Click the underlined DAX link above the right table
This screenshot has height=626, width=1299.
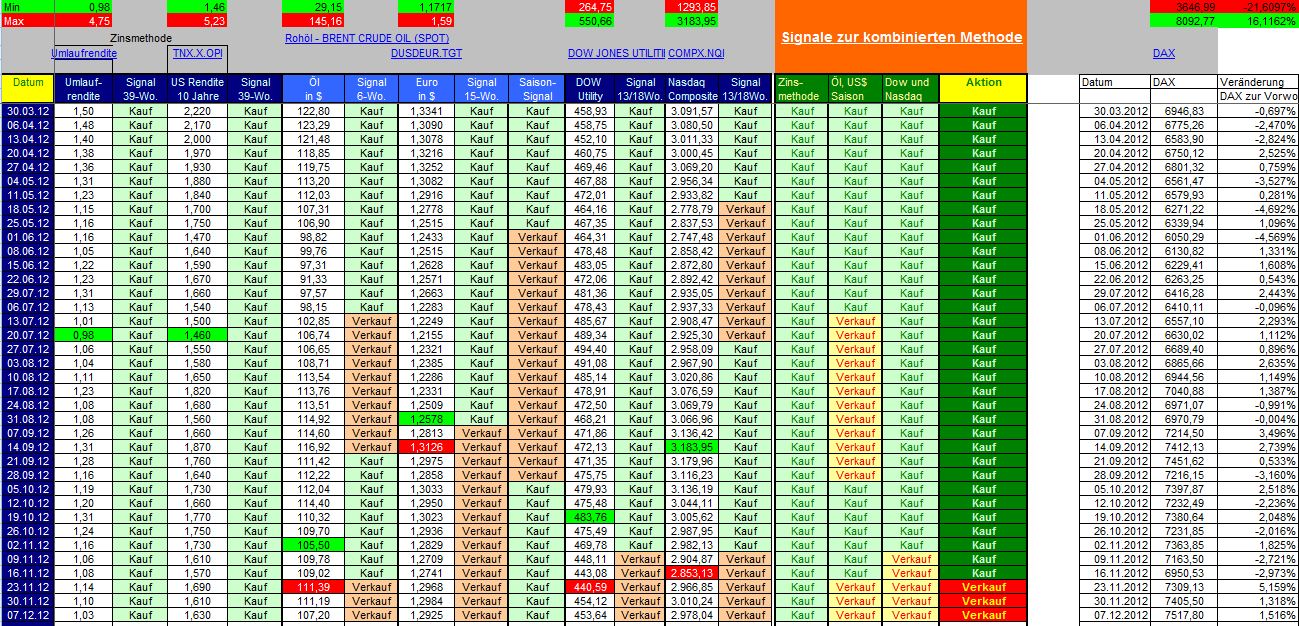(1164, 52)
